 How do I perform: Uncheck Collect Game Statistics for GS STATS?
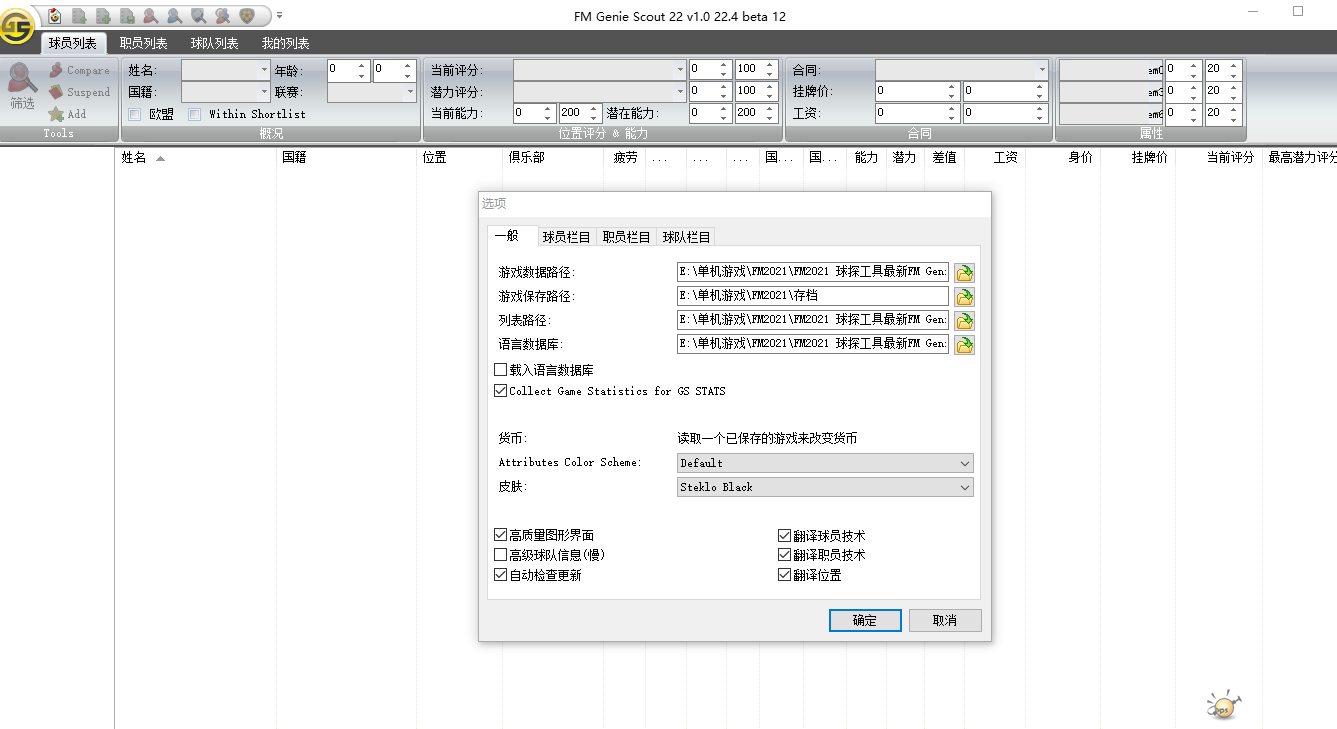tap(501, 391)
